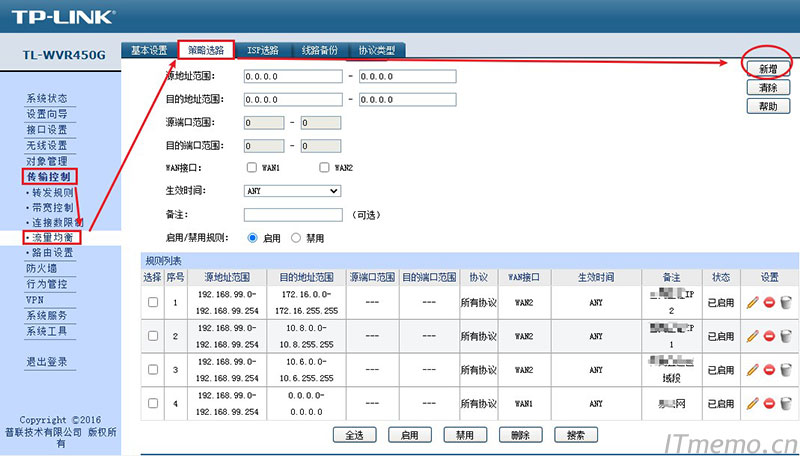The width and height of the screenshot is (800, 456).
Task: Disable rule 4 using red stop icon
Action: pyautogui.click(x=769, y=403)
